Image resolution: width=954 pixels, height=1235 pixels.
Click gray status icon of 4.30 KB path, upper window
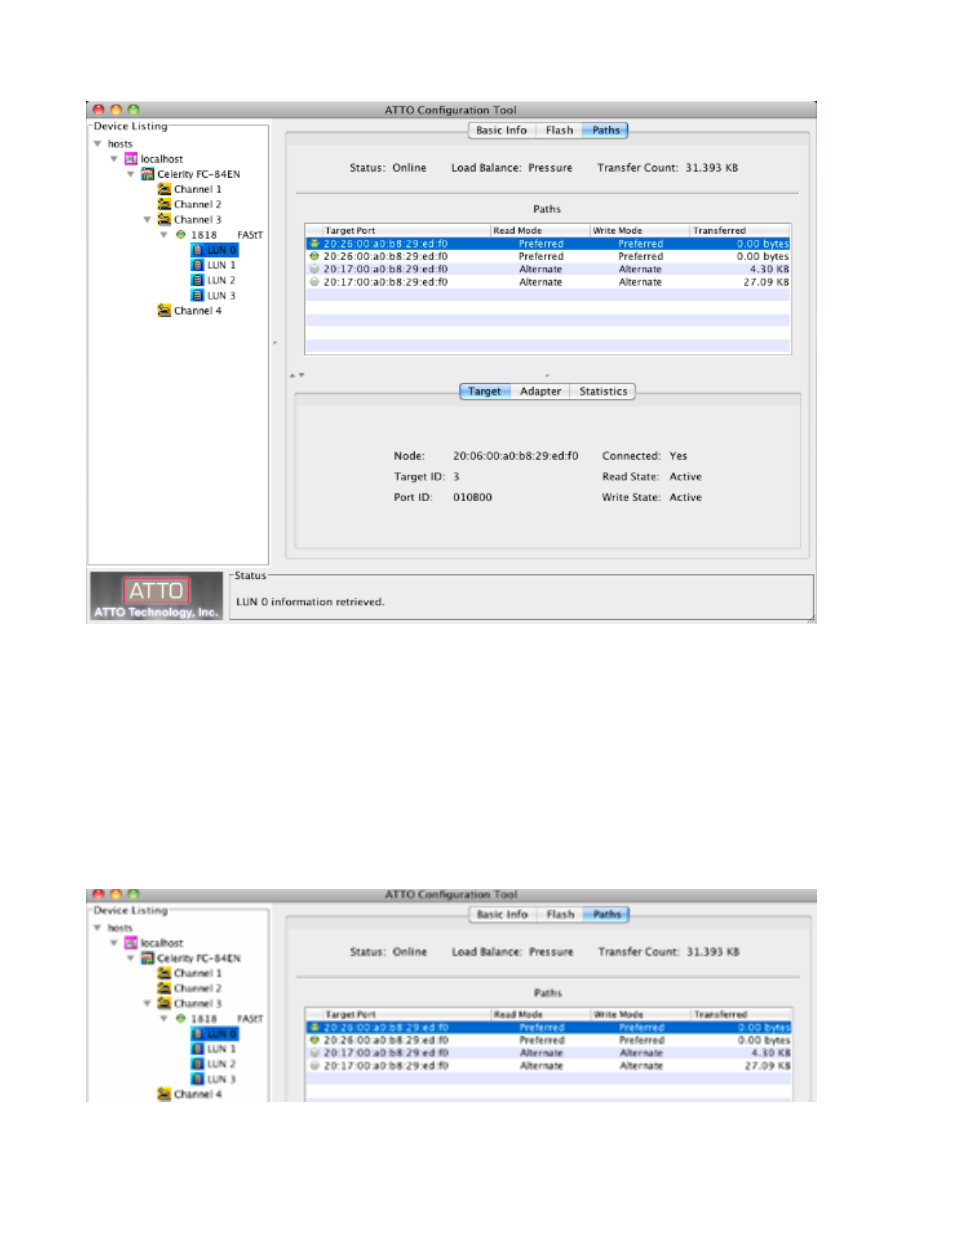click(x=314, y=269)
